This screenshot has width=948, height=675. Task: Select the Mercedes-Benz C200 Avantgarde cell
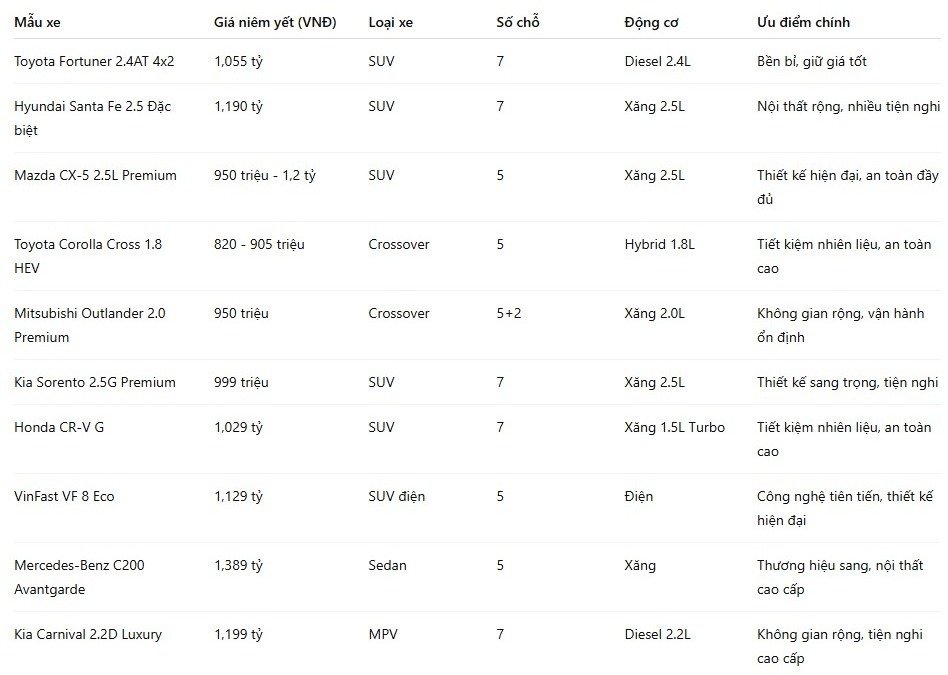(79, 577)
